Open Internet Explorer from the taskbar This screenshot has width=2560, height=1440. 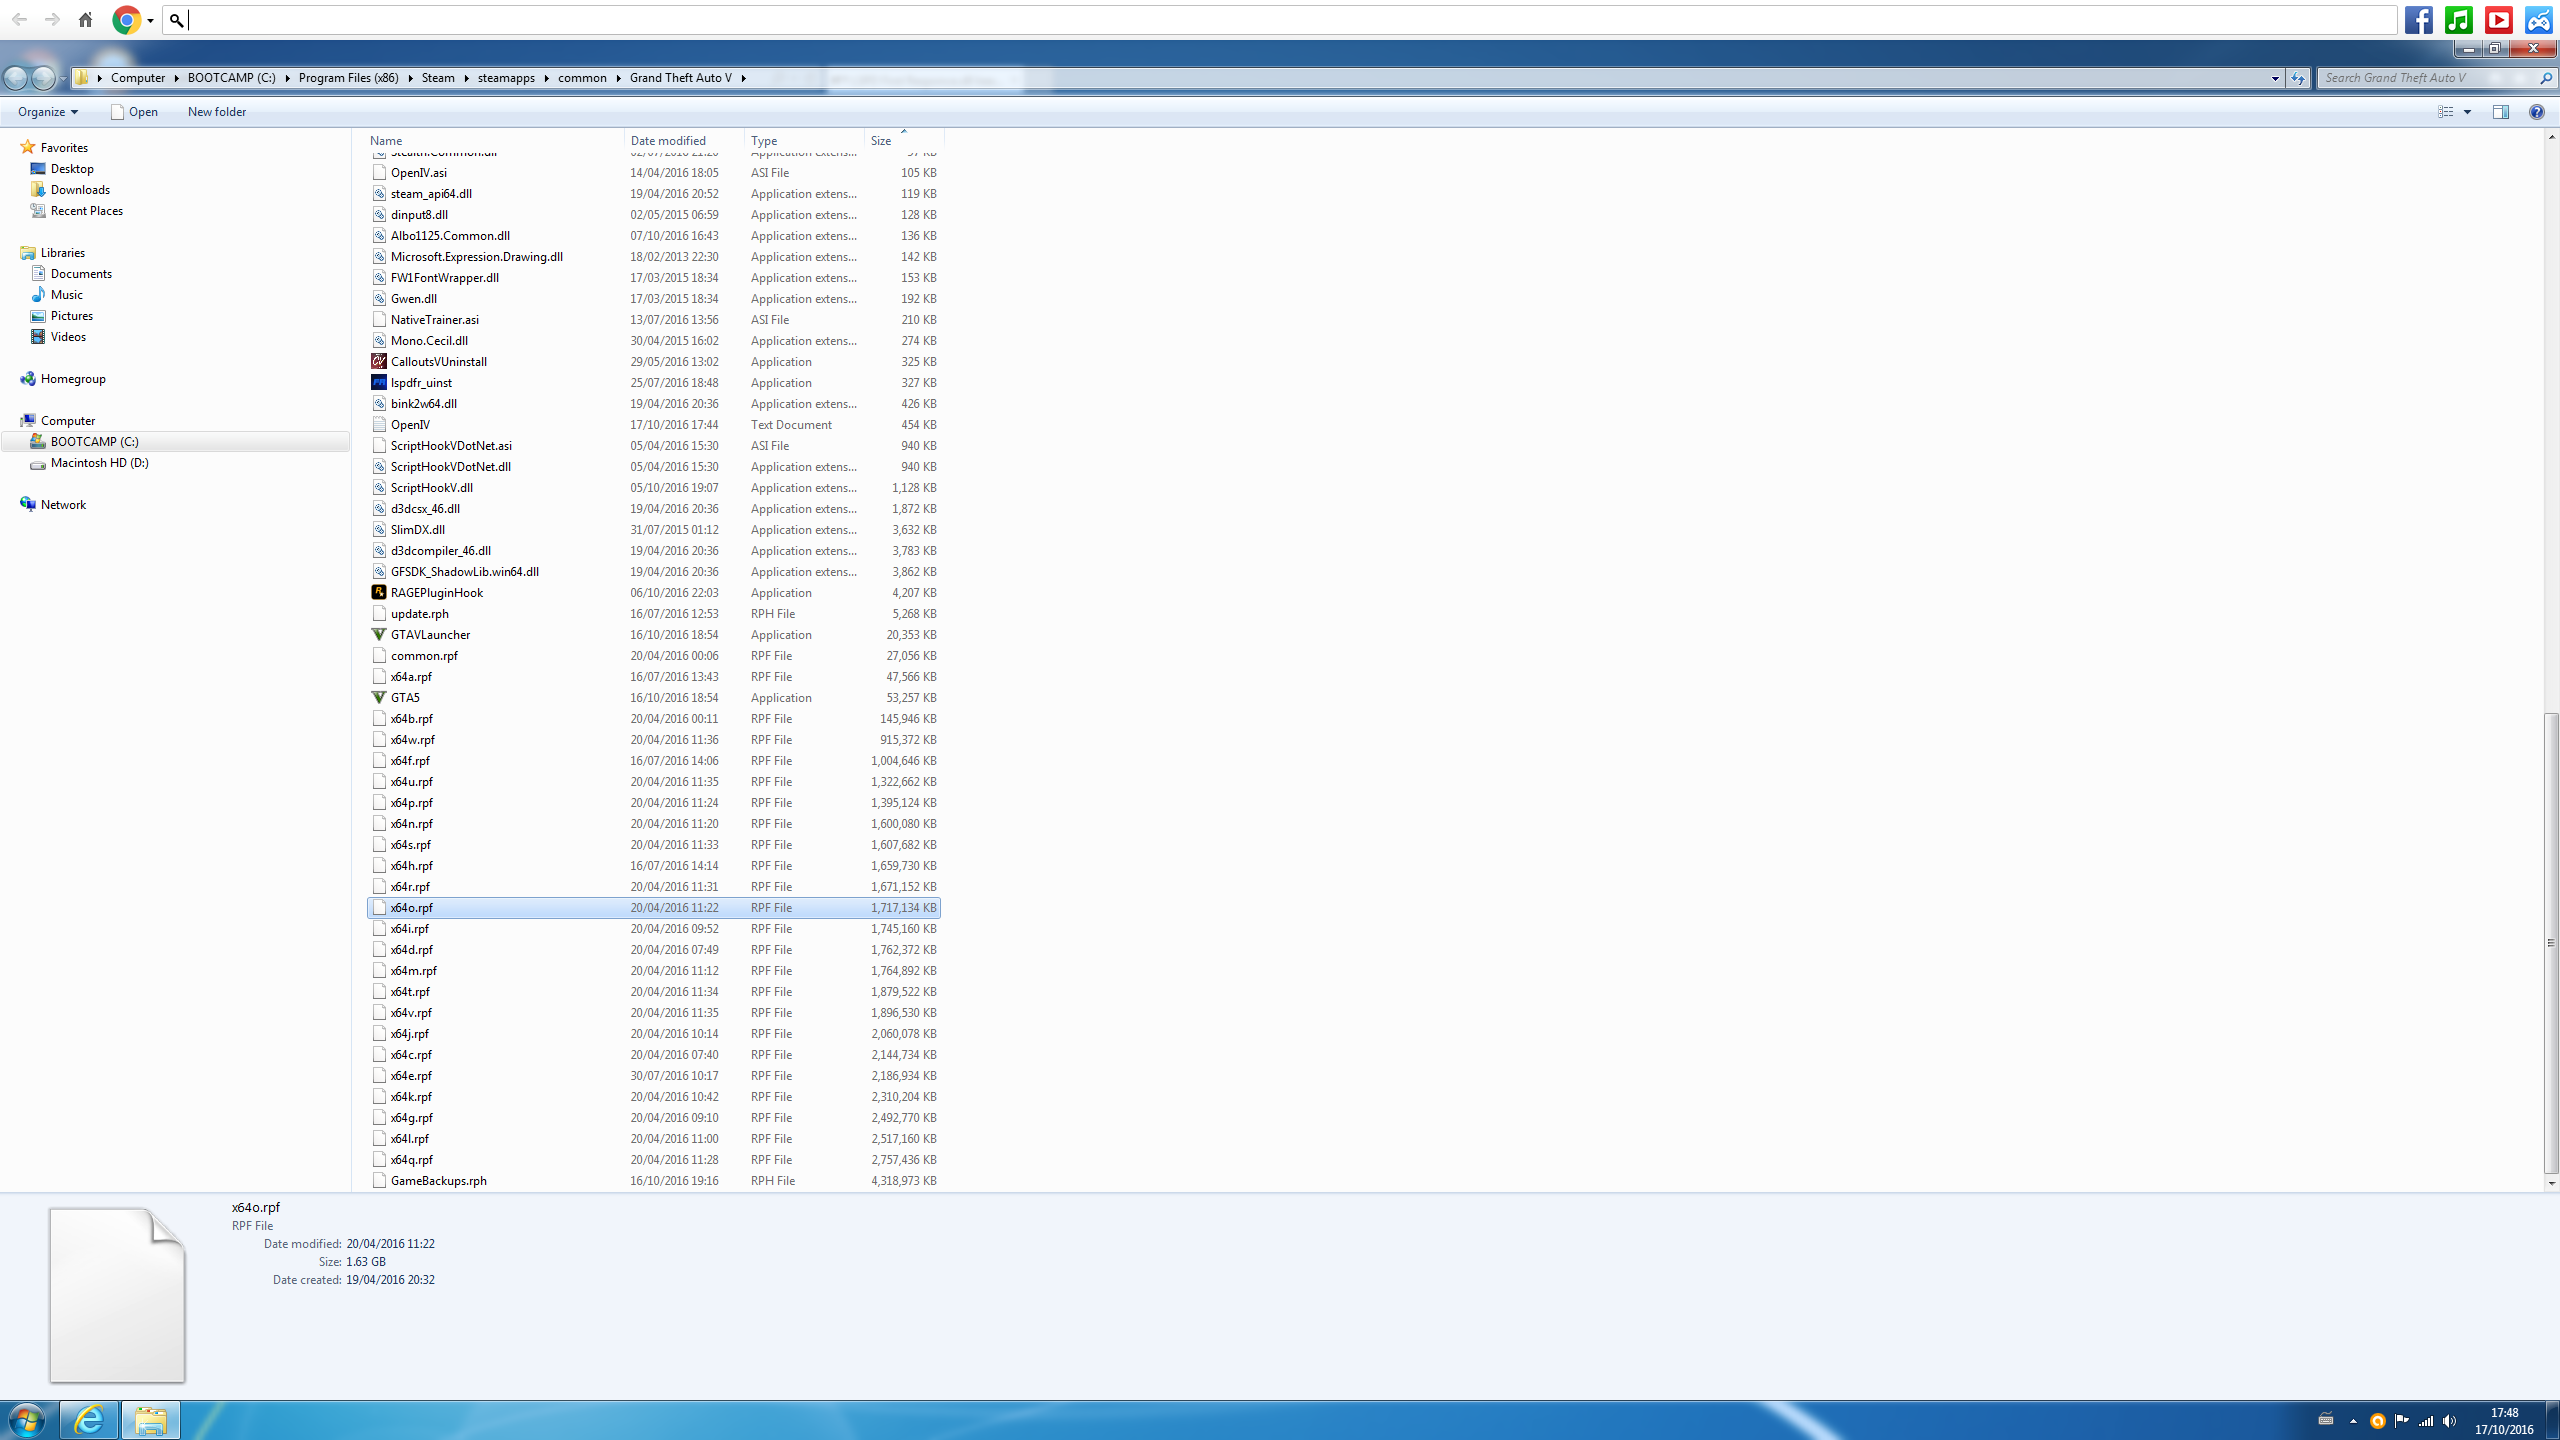tap(89, 1419)
